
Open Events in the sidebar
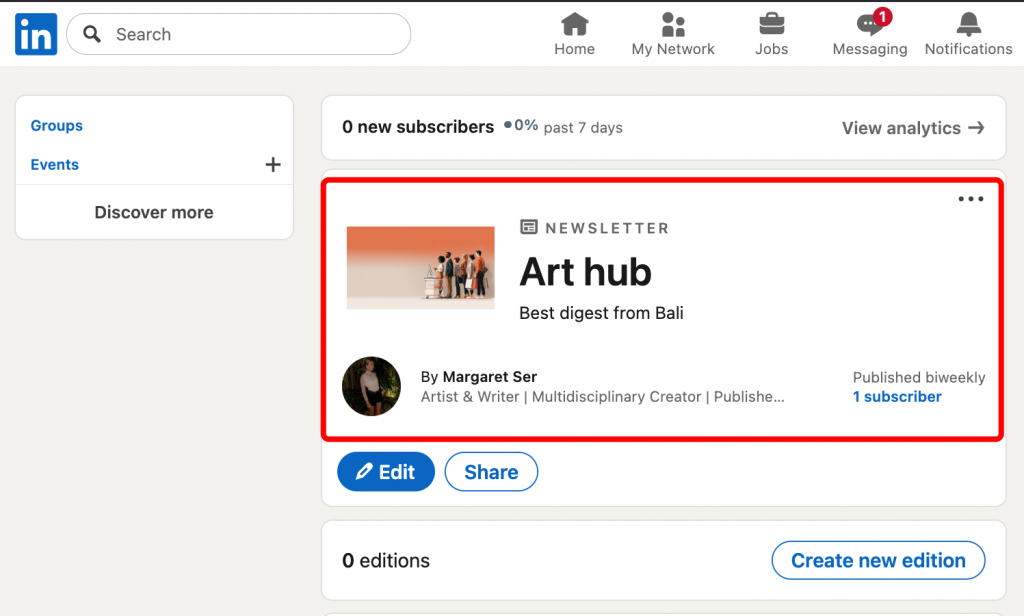tap(55, 165)
